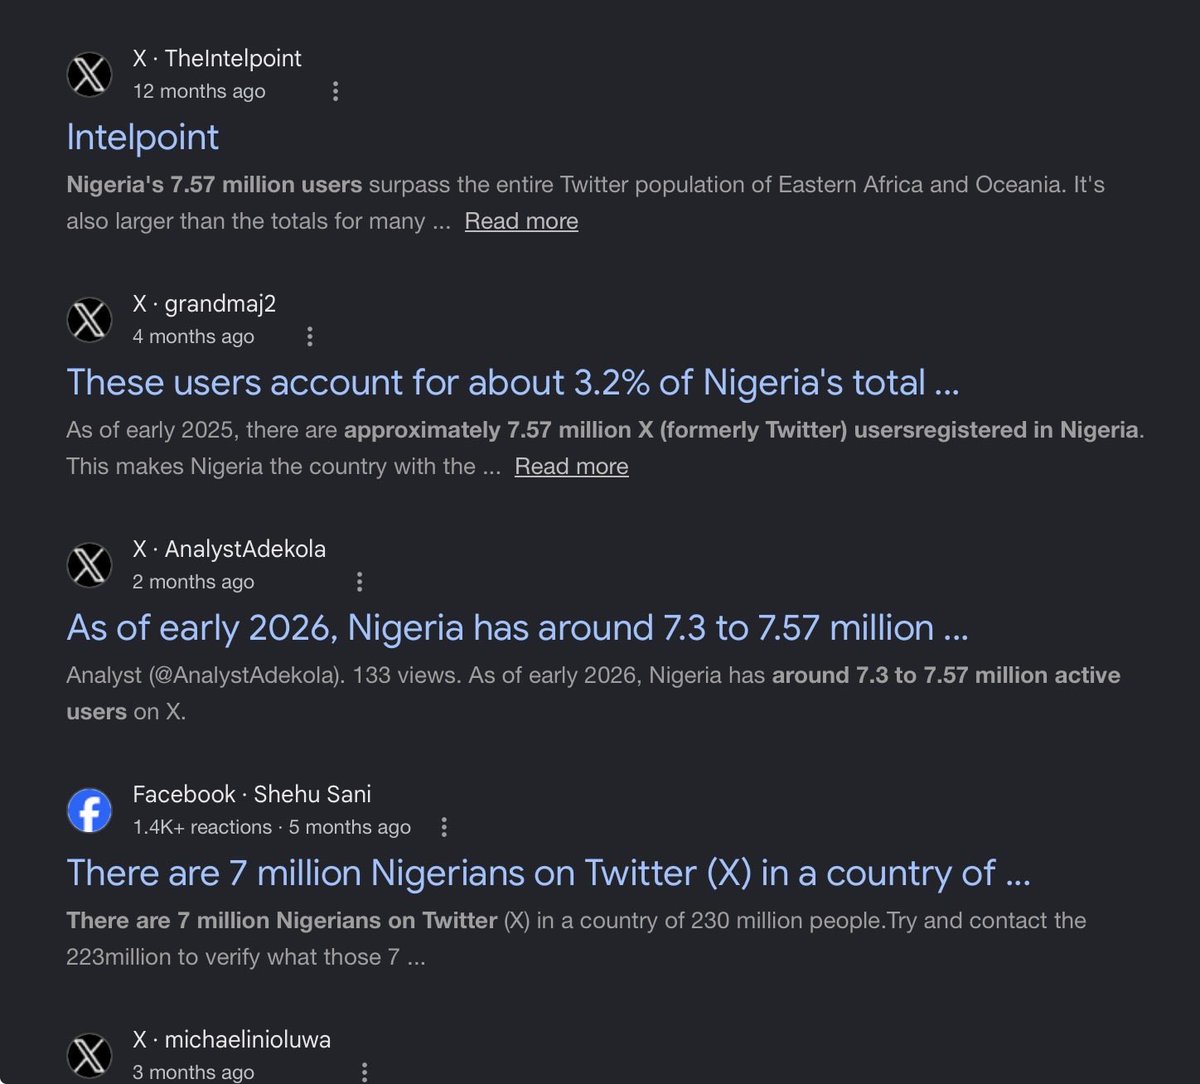Screen dimensions: 1200x1084
Task: Click the 'Facebook · Shehu Sani' source label
Action: coord(252,794)
